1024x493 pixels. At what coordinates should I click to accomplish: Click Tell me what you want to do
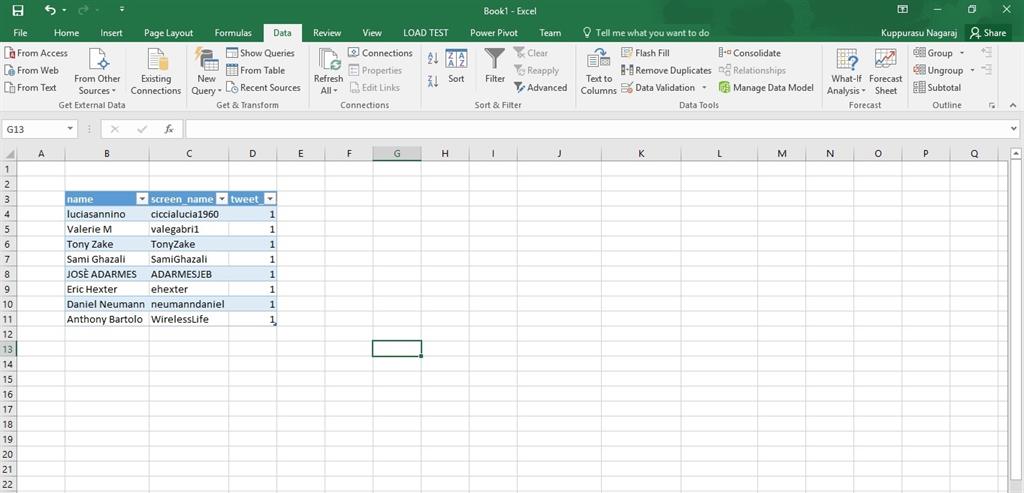(645, 33)
